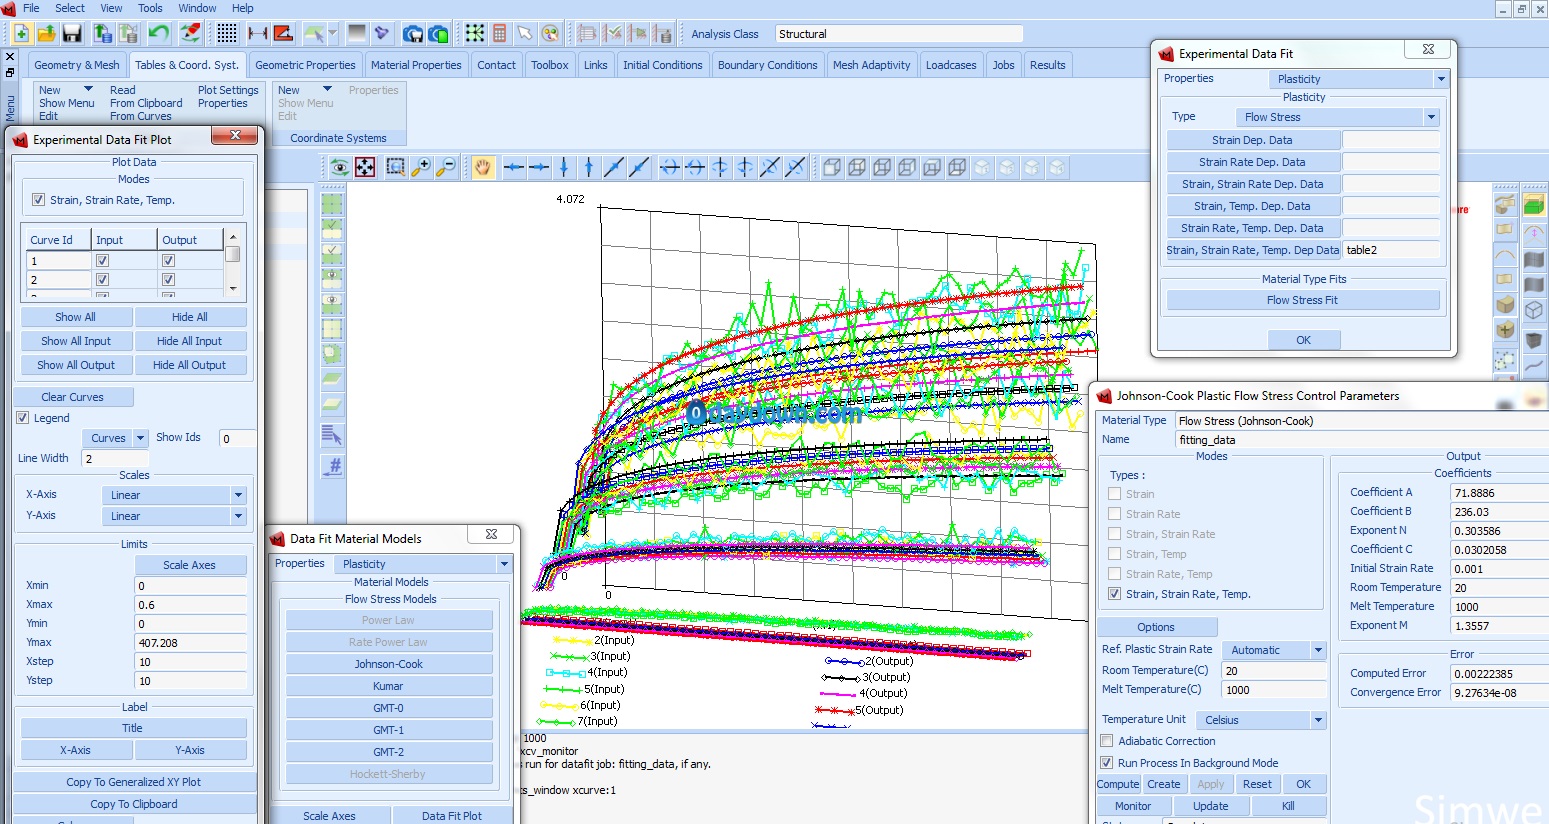The image size is (1549, 824).
Task: Toggle Output checkbox for curve 1
Action: pyautogui.click(x=168, y=261)
